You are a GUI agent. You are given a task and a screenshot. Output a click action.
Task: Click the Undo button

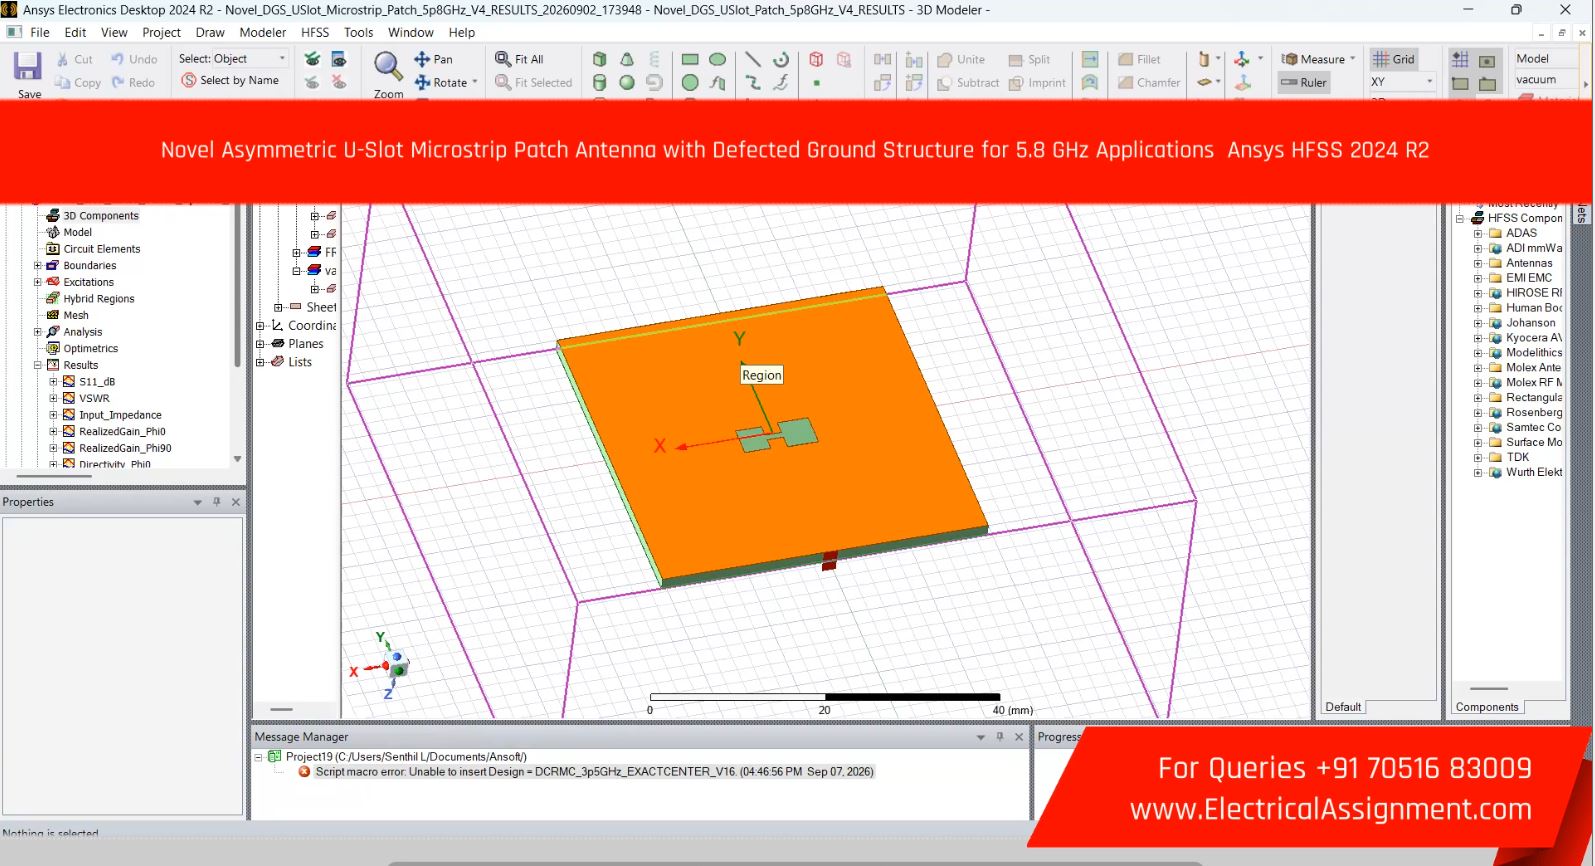[x=134, y=59]
